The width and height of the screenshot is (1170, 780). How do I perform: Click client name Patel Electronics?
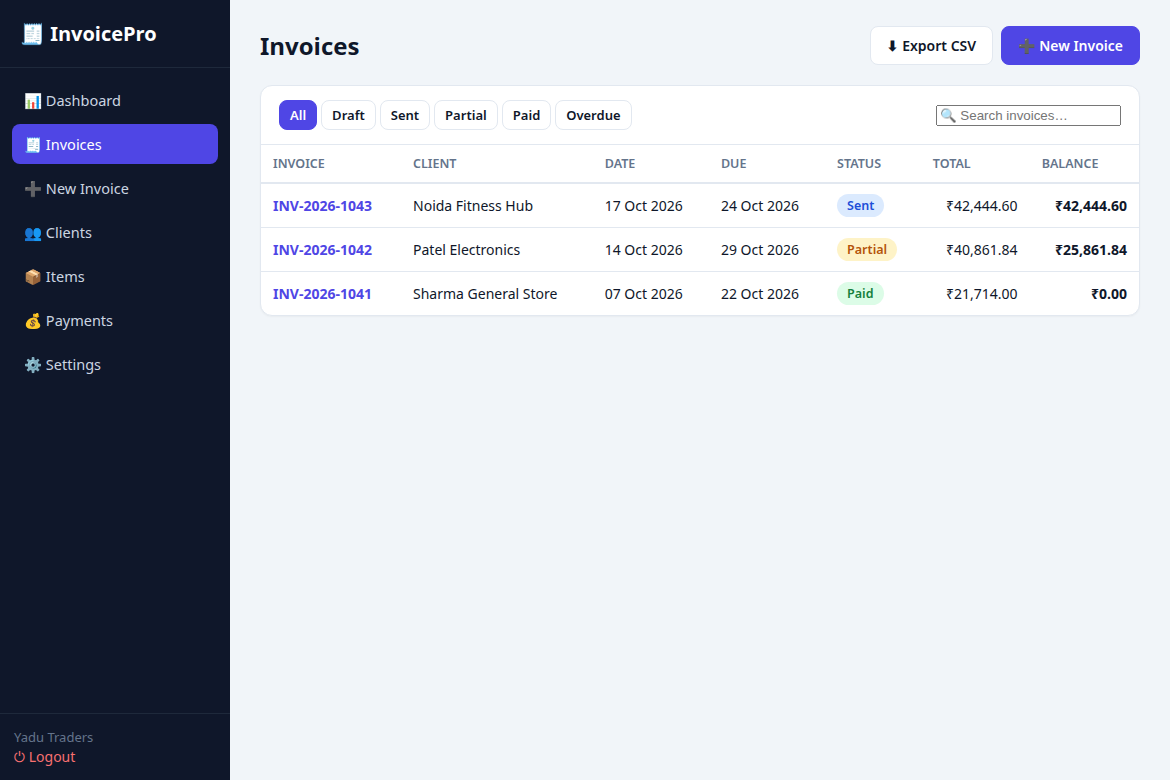pos(466,250)
